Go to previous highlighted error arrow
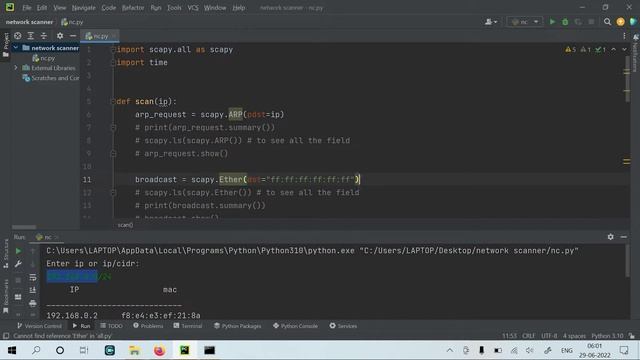Screen dimensions: 640x360 613,49
